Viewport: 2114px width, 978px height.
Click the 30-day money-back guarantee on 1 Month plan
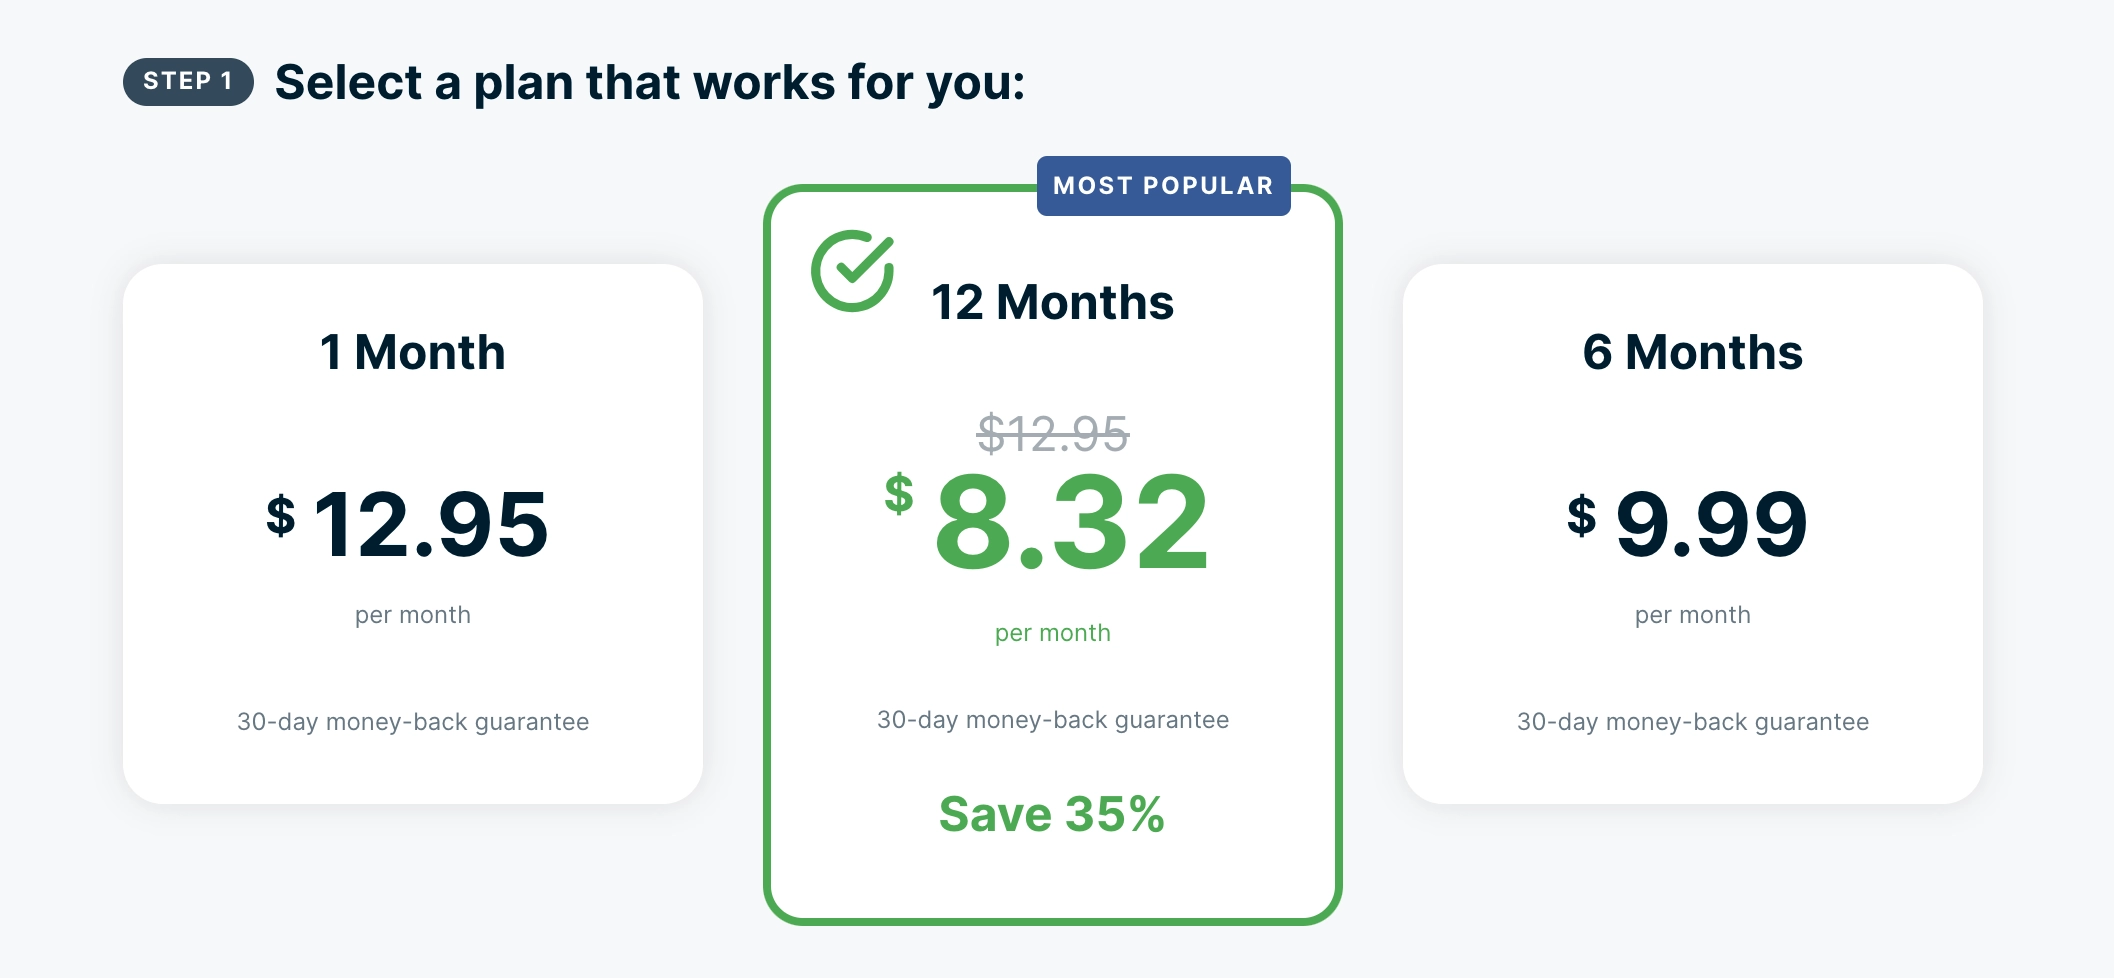[412, 721]
